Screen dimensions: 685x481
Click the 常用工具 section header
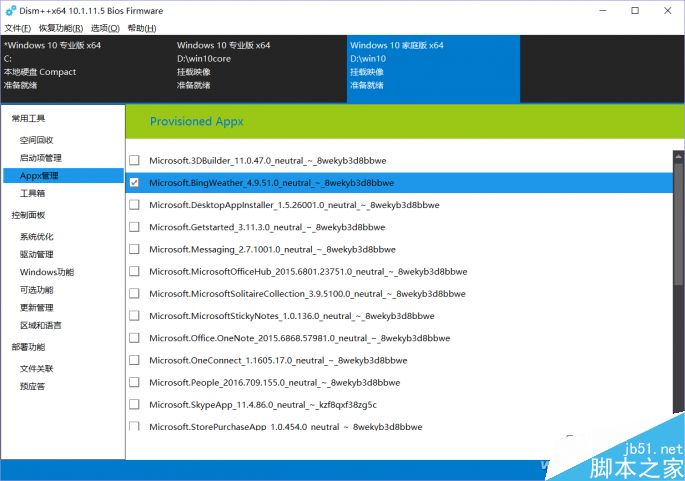[28, 118]
